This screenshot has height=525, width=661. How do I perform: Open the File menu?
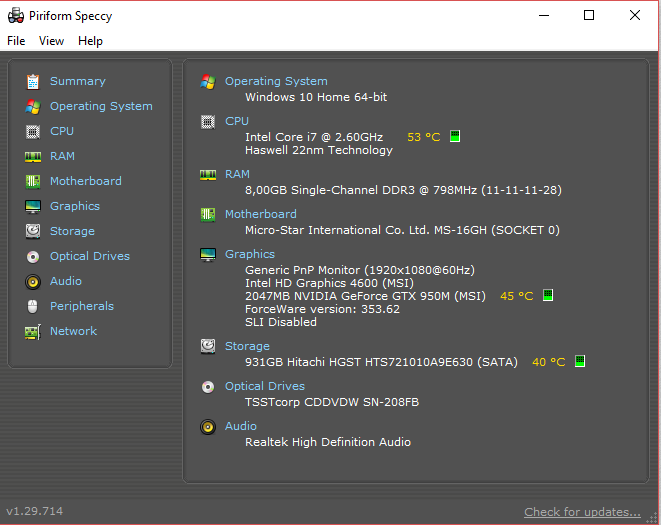[x=16, y=41]
